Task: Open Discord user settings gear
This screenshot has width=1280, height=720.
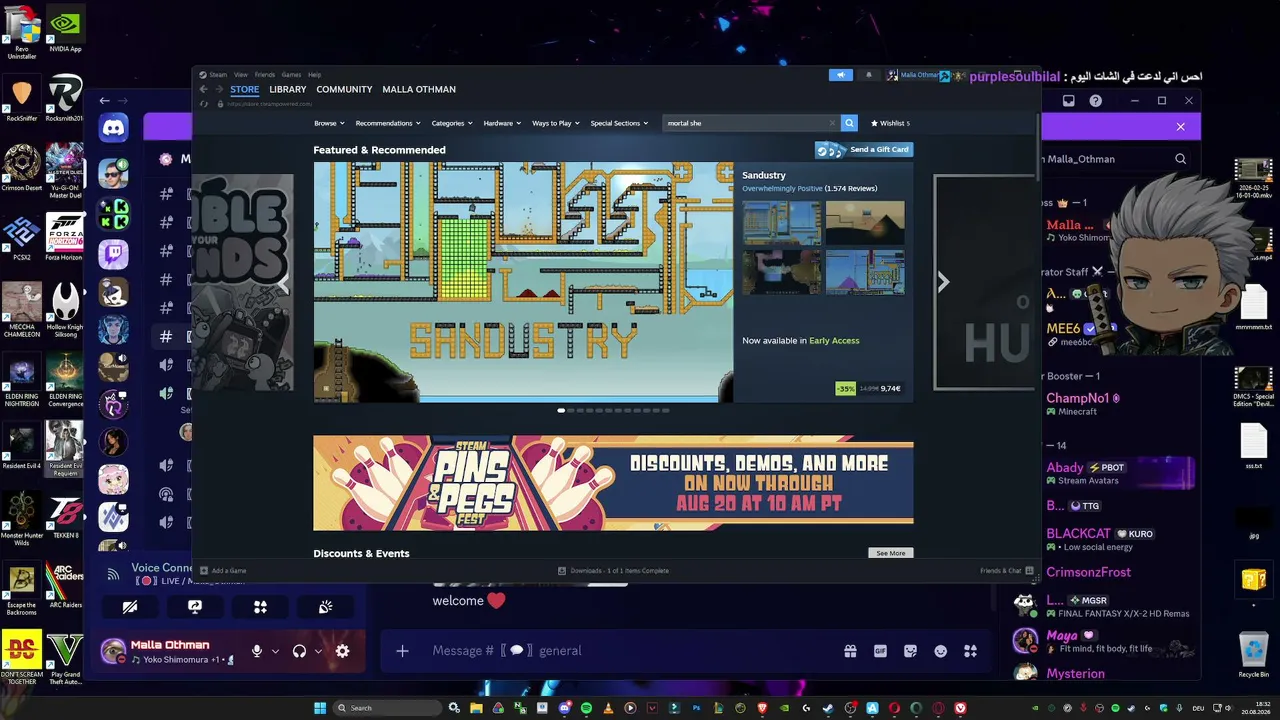Action: coord(342,651)
